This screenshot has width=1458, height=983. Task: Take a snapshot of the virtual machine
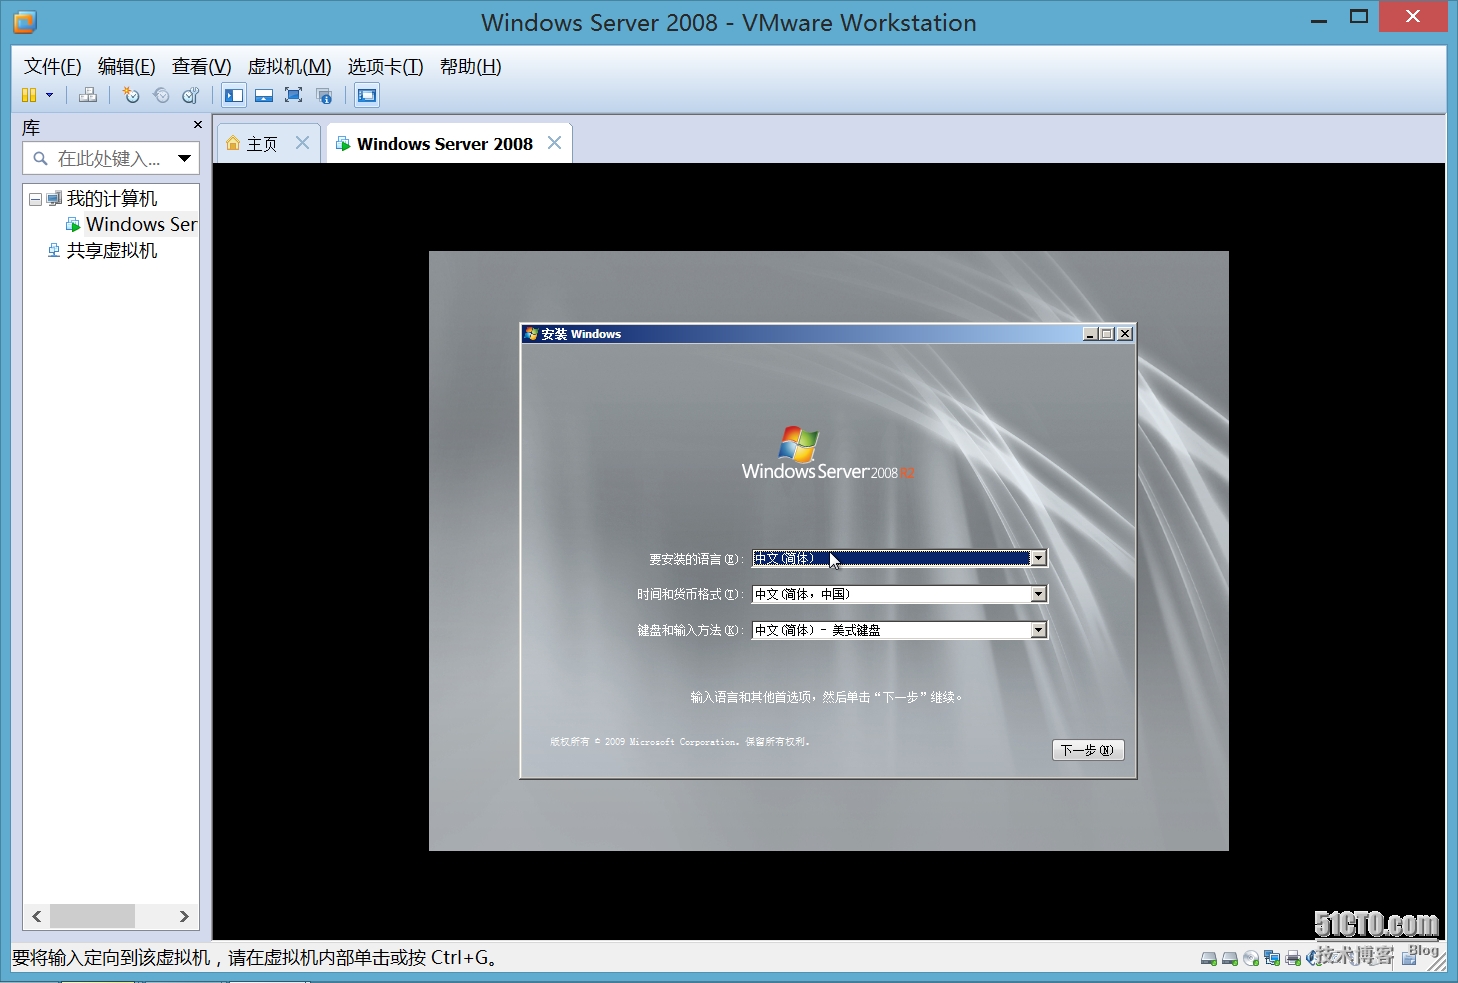coord(131,95)
